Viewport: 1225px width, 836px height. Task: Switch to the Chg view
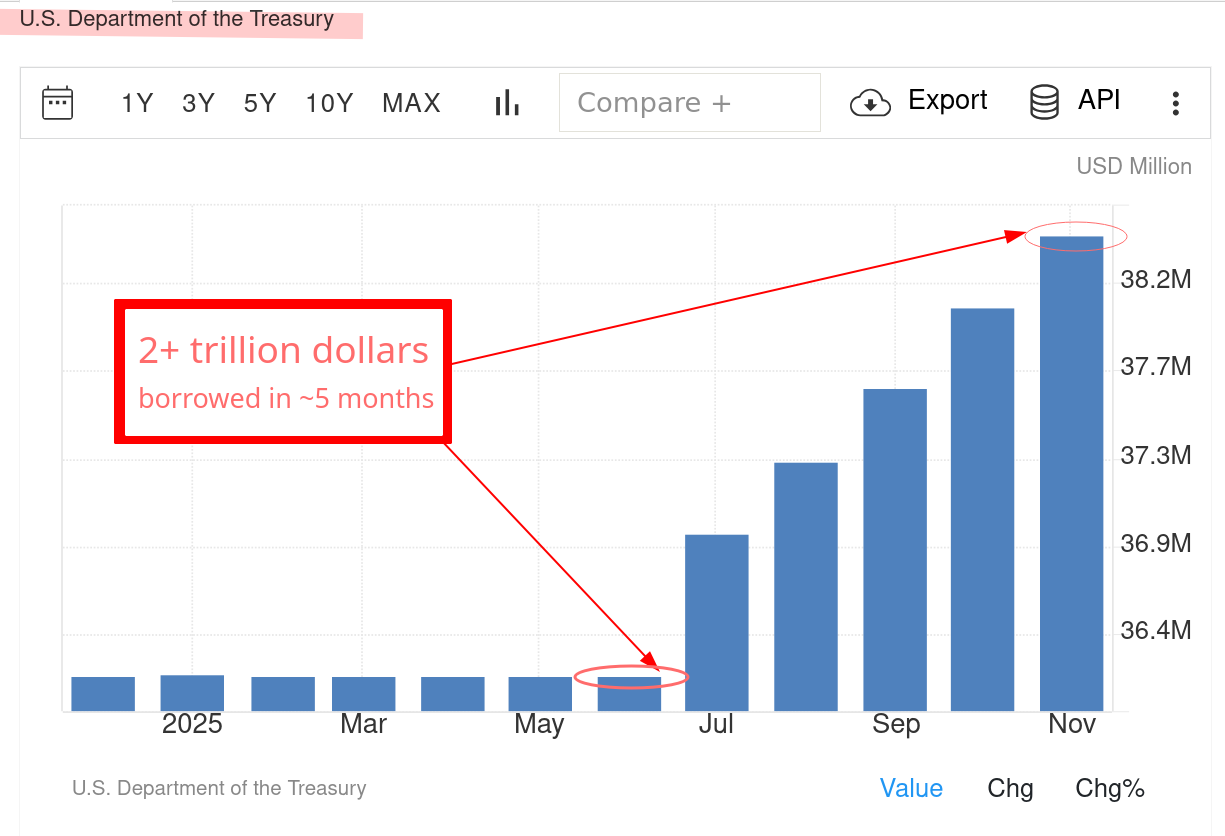(1010, 788)
